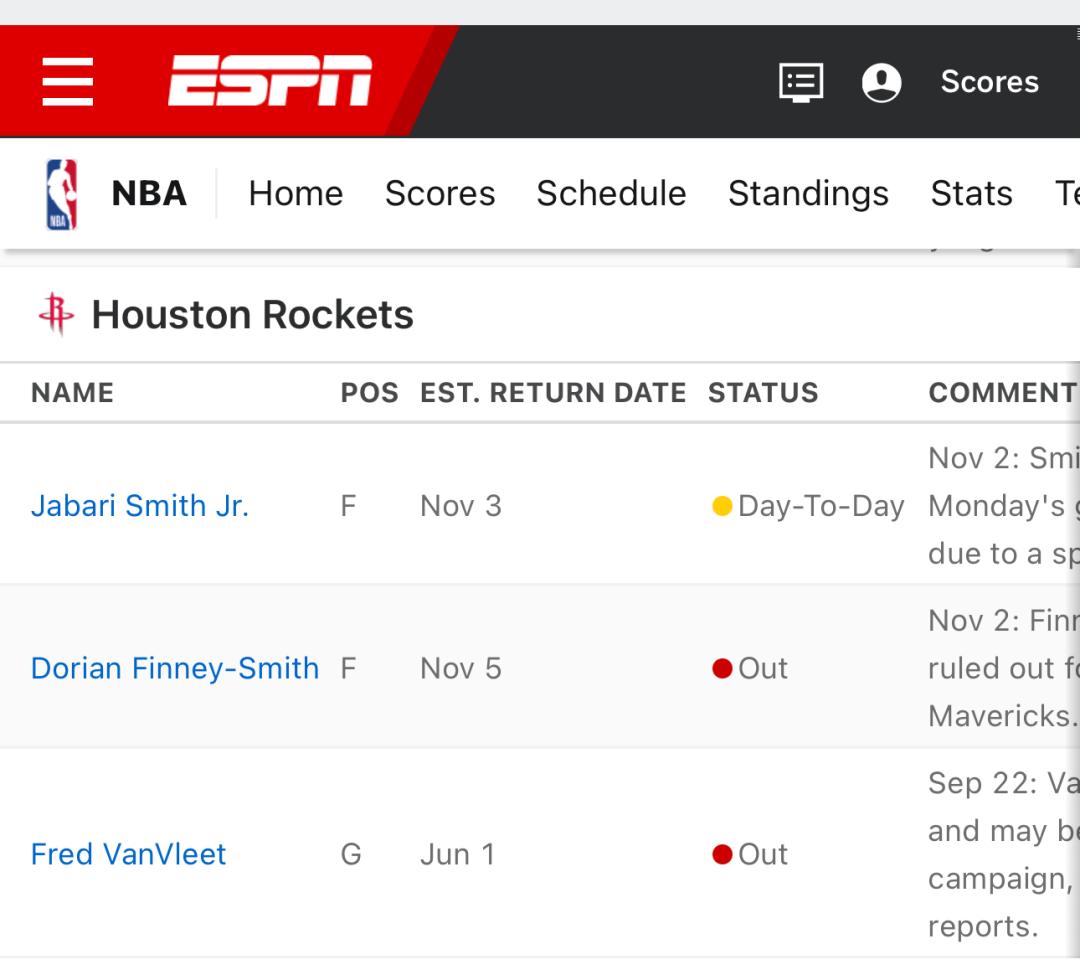This screenshot has height=975, width=1080.
Task: Open Dorian Finney-Smith player page
Action: pyautogui.click(x=175, y=668)
